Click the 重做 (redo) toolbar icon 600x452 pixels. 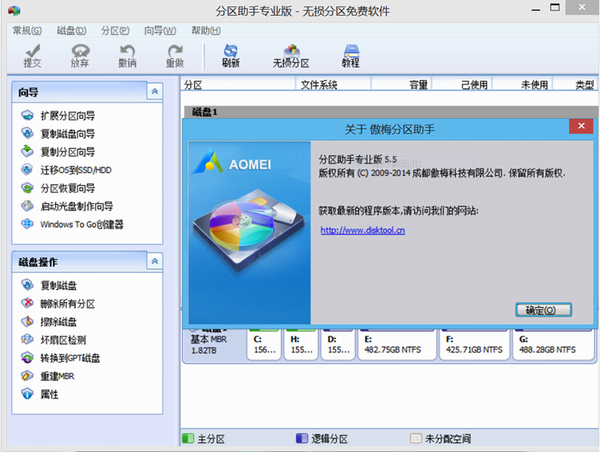coord(175,51)
